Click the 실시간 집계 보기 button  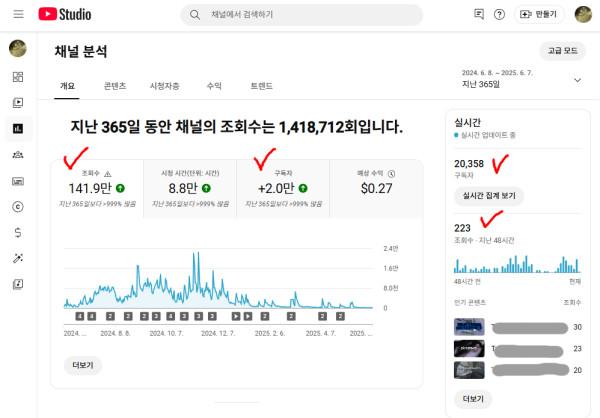click(x=489, y=196)
